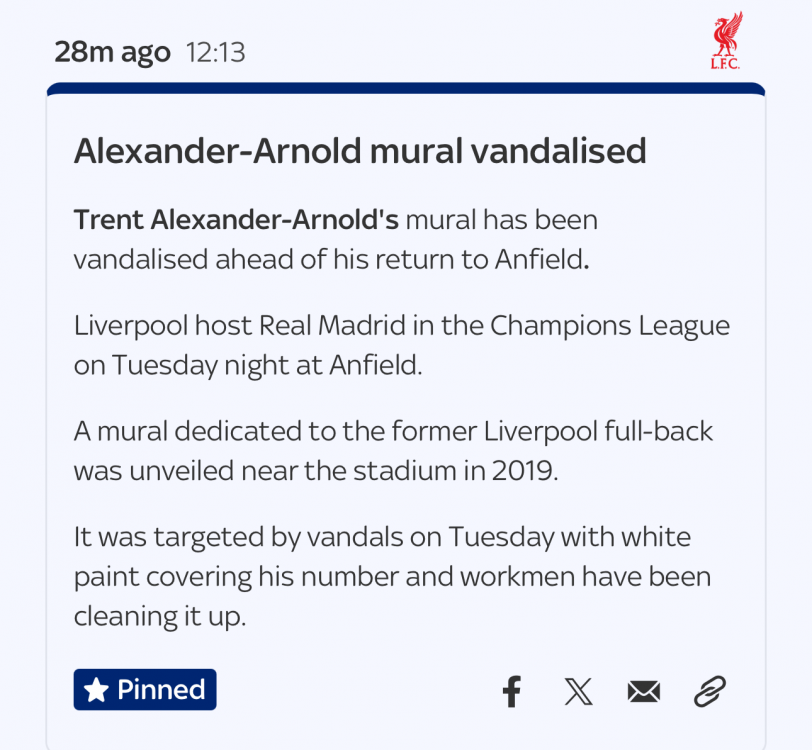Click the bold "Trent Alexander-Arnold's" name
Viewport: 812px width, 750px height.
pyautogui.click(x=236, y=219)
